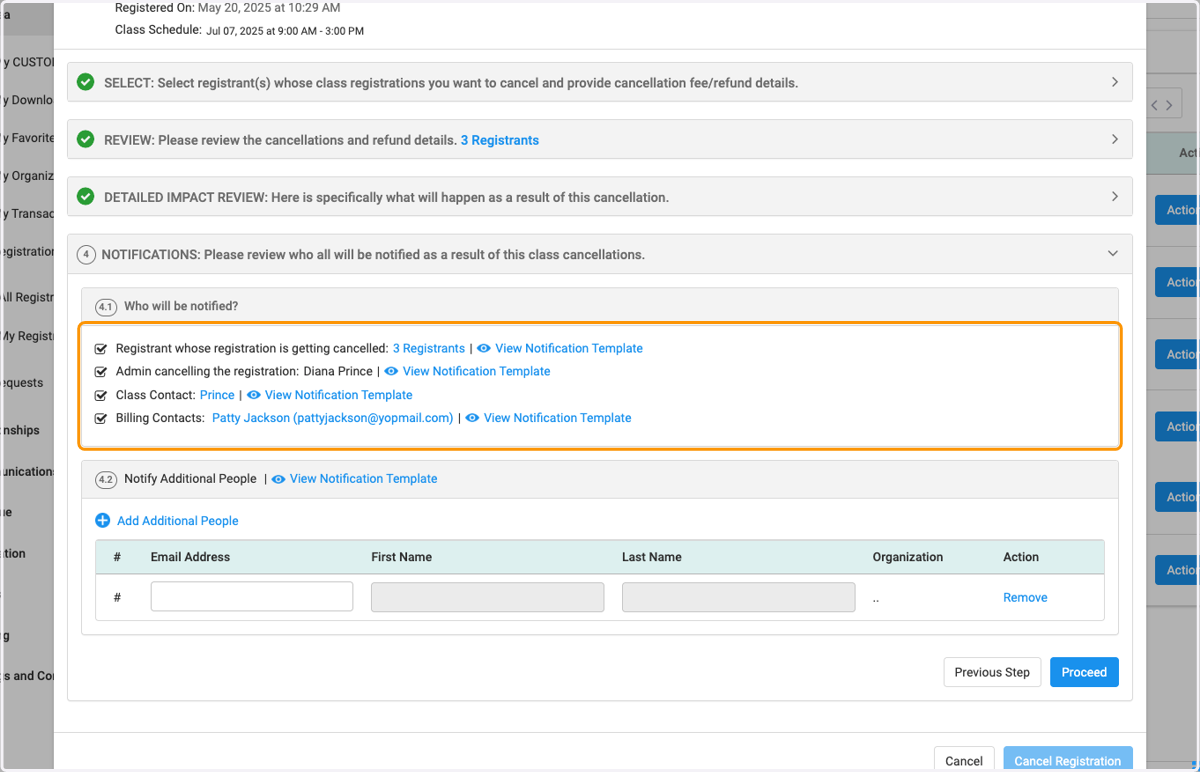Click the Proceed button
The width and height of the screenshot is (1200, 772).
pos(1084,672)
